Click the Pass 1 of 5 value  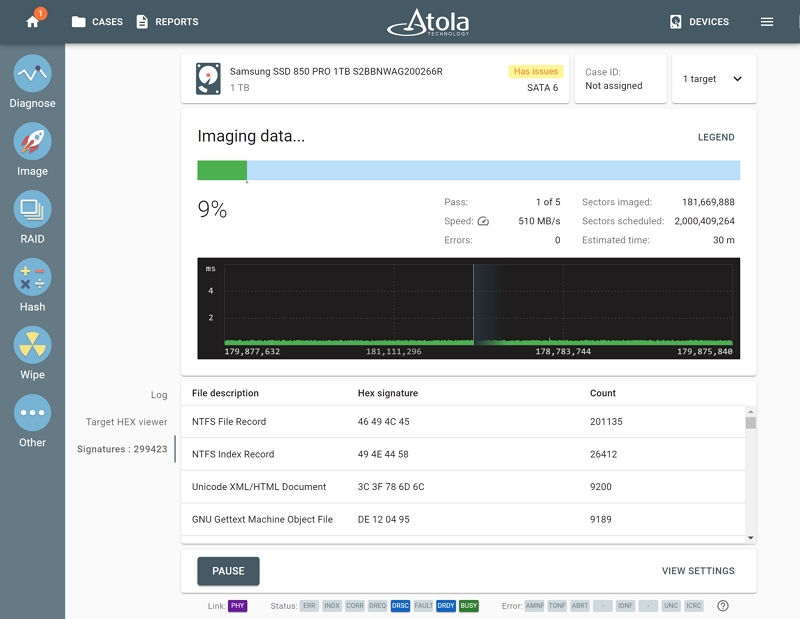[x=548, y=202]
